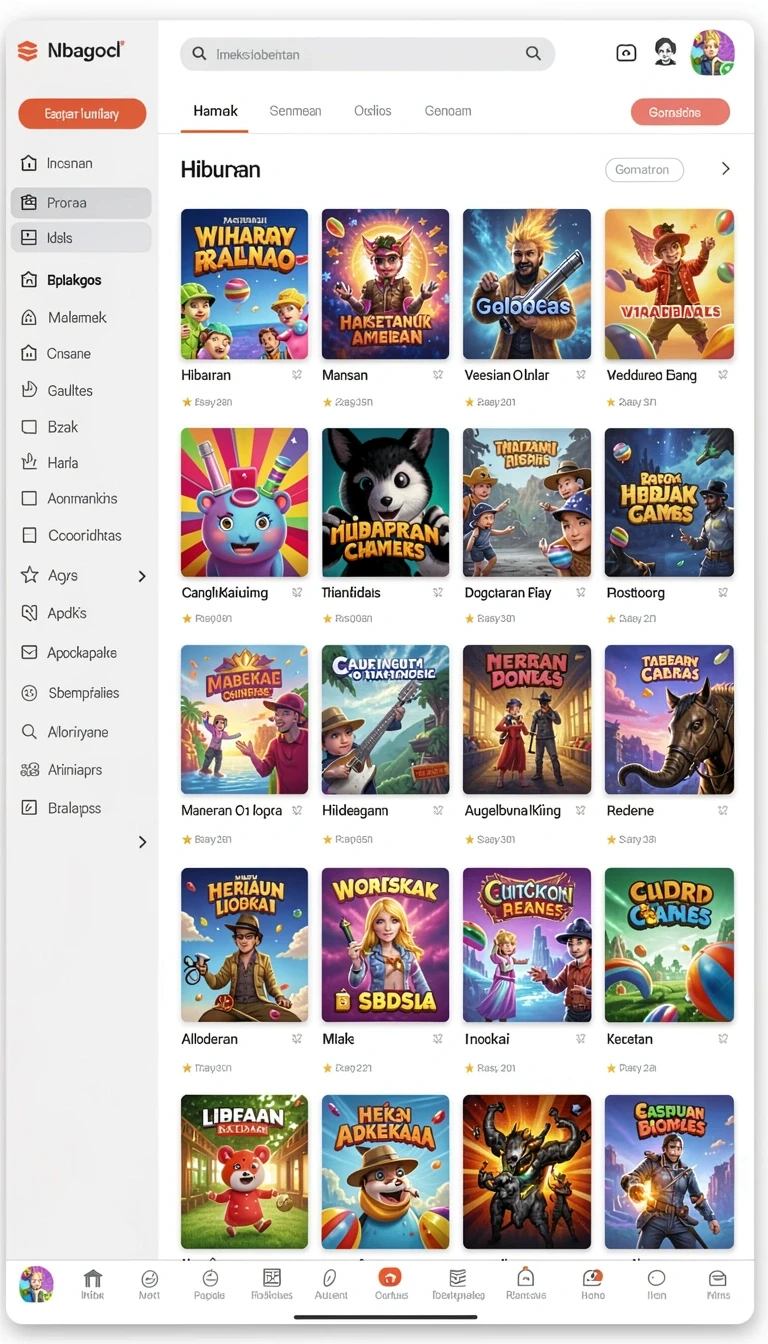Switch to the Senmean tab
768x1344 pixels.
pos(295,111)
